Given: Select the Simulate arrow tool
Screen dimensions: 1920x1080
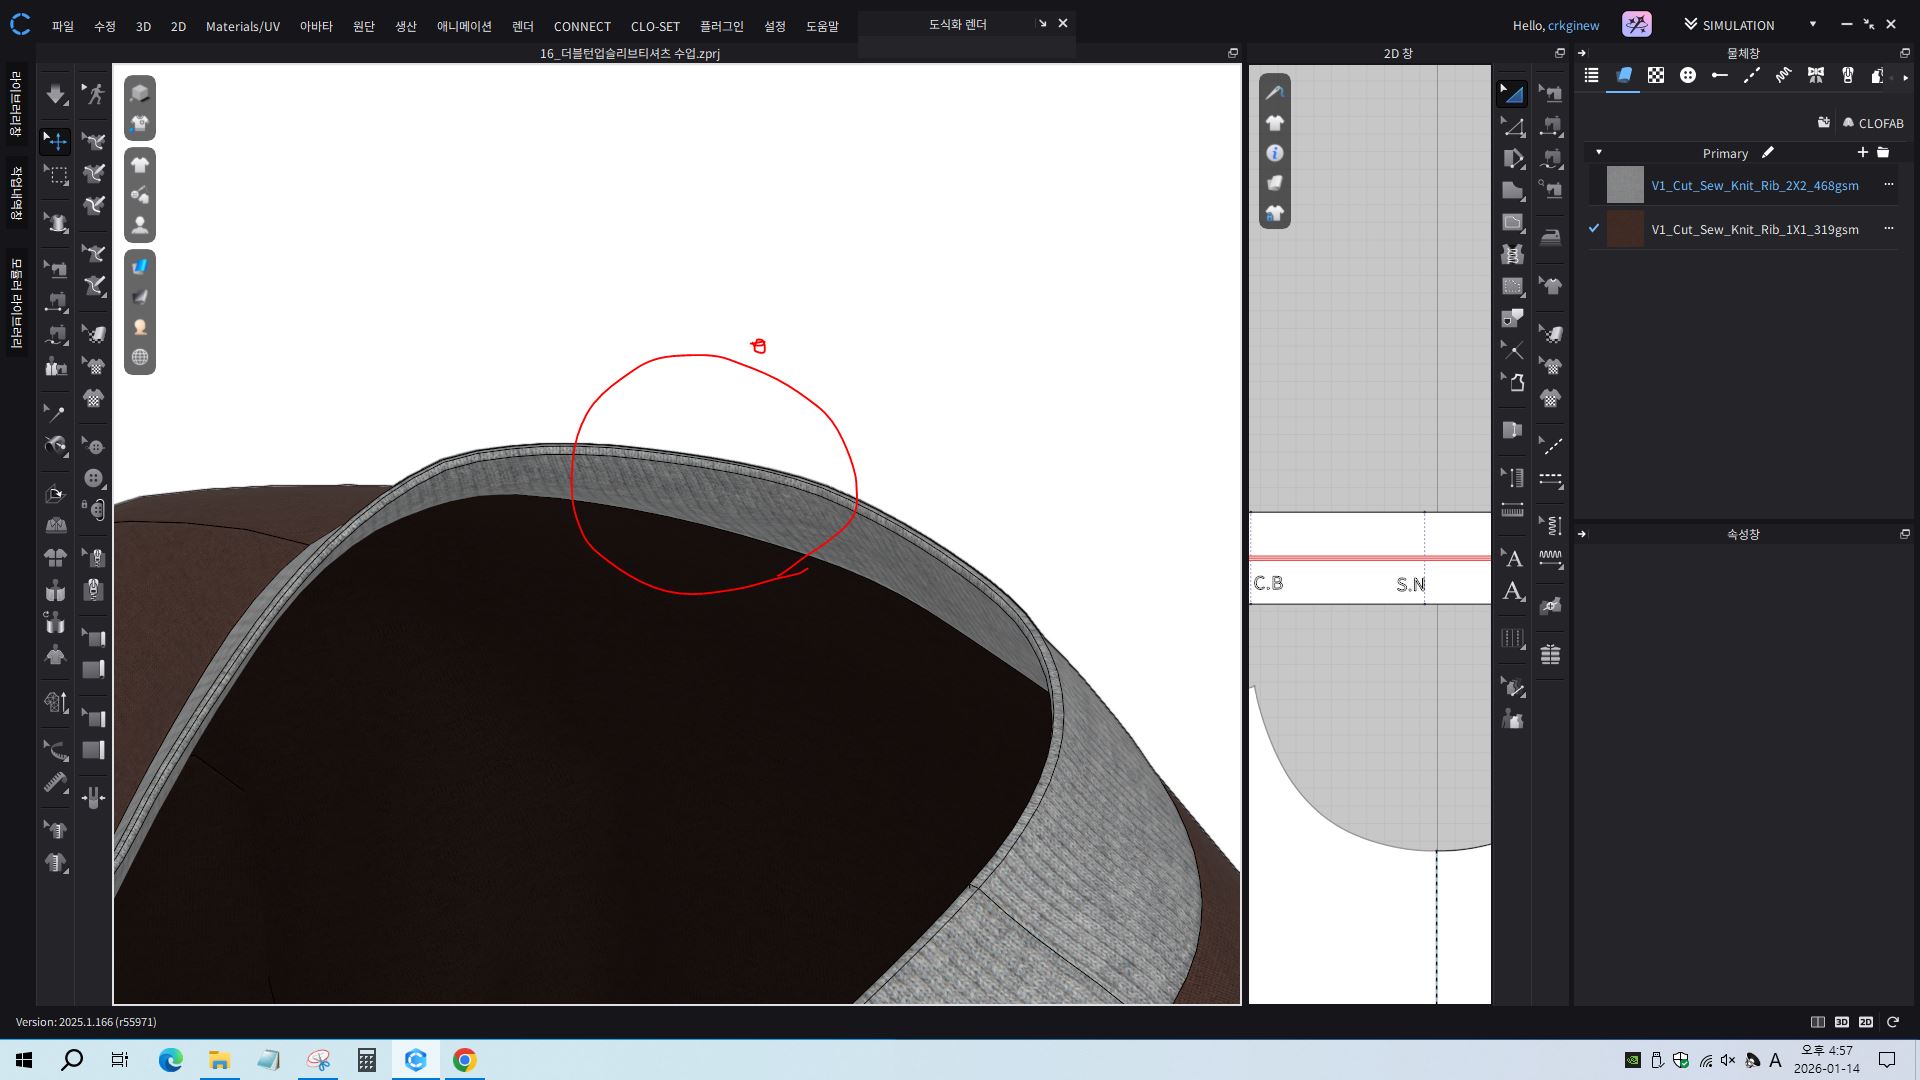Looking at the screenshot, I should tap(56, 94).
